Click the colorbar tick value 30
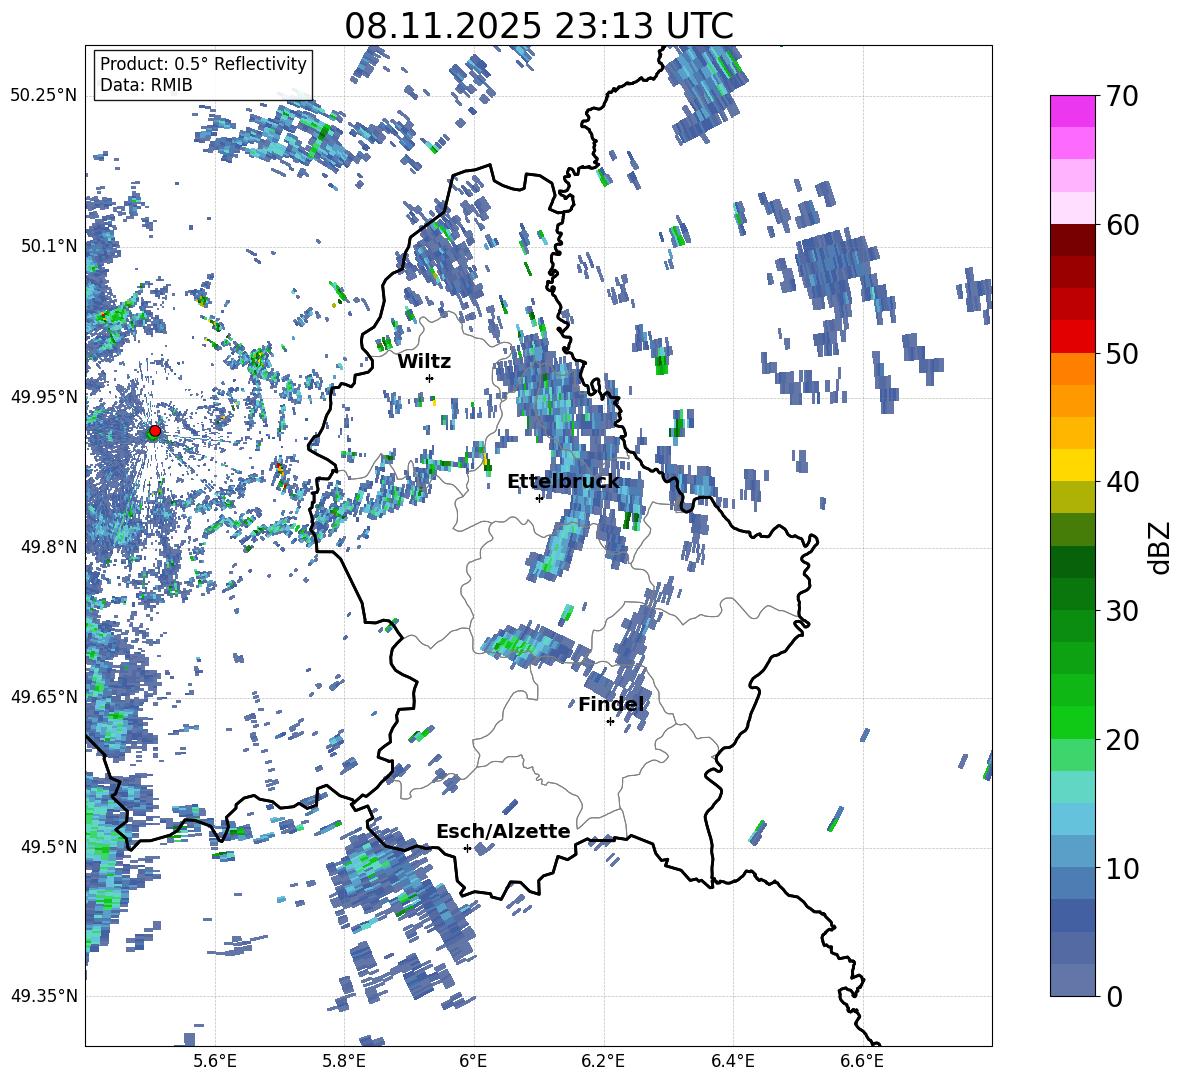 1123,611
